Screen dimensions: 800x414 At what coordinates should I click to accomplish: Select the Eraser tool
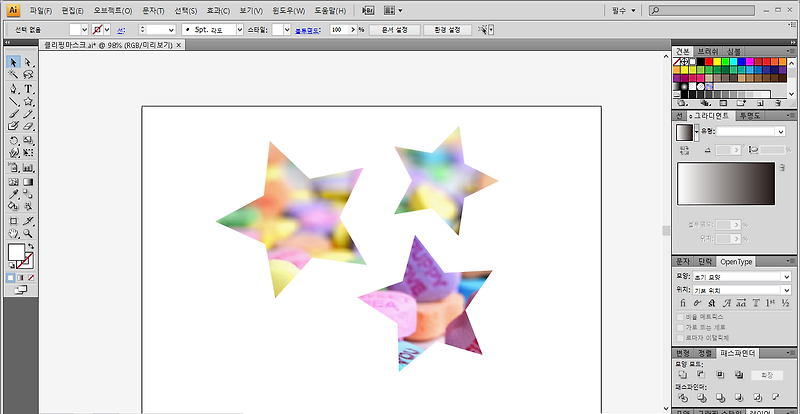click(x=29, y=126)
